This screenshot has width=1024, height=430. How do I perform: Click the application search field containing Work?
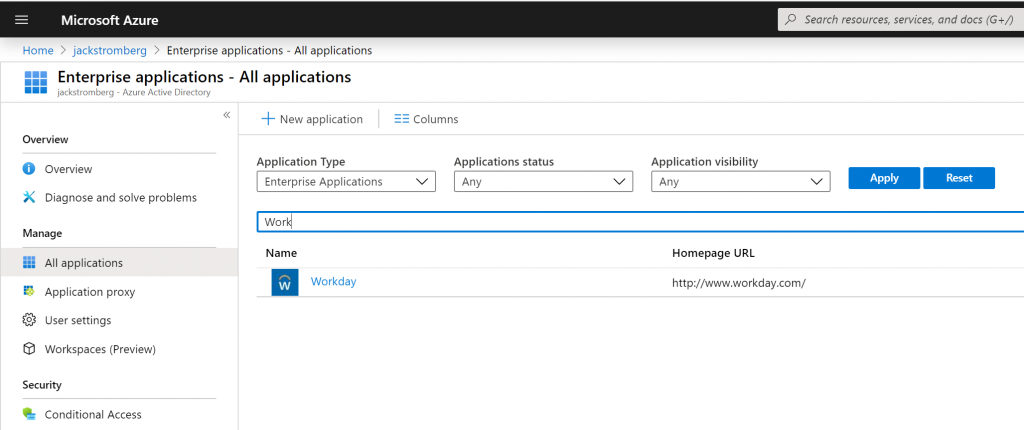pos(640,222)
